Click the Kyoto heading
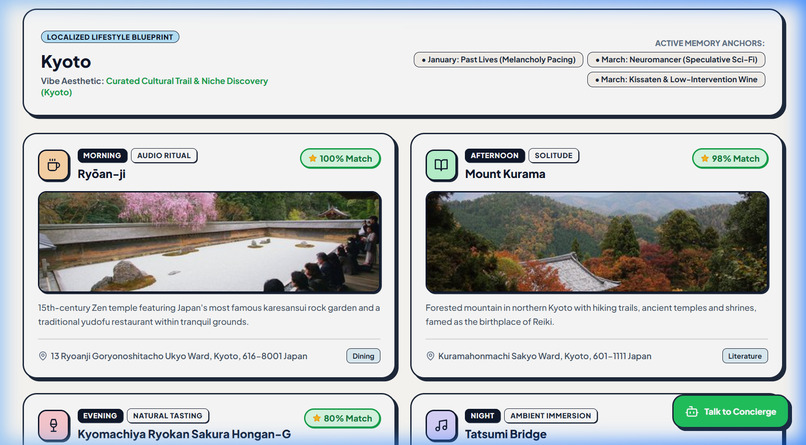Screen dimensions: 806x445 pyautogui.click(x=66, y=62)
